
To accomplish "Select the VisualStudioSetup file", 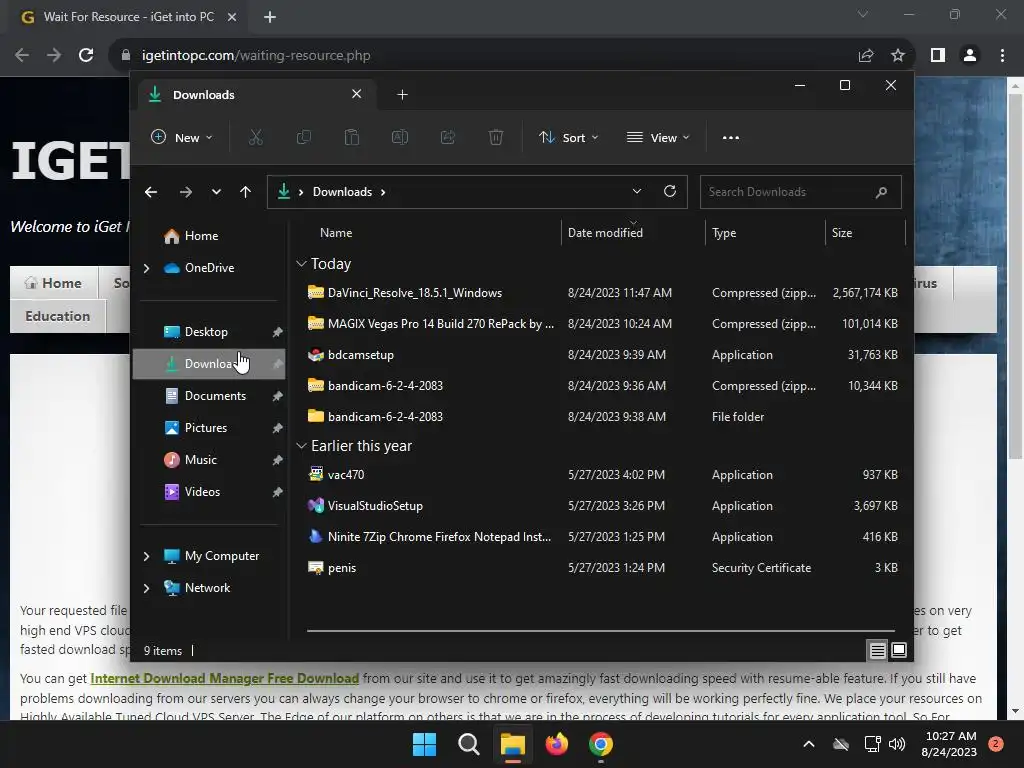I will [x=603, y=505].
